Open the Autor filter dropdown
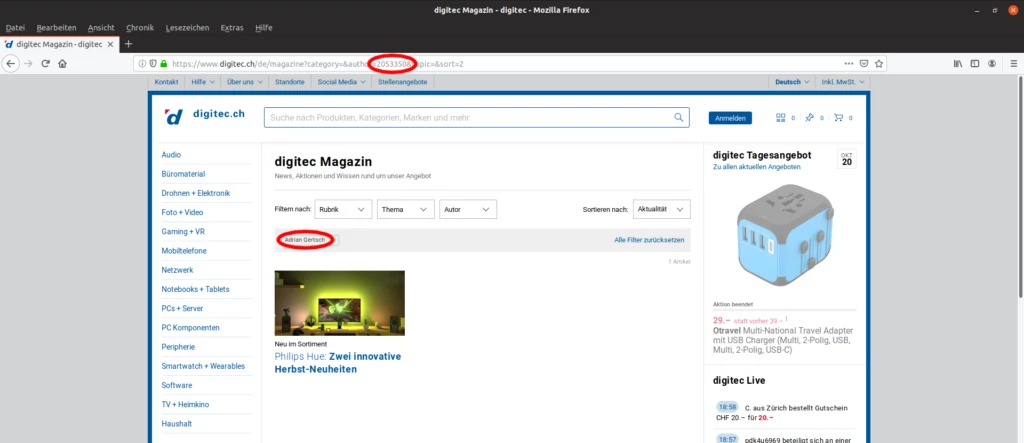 468,209
